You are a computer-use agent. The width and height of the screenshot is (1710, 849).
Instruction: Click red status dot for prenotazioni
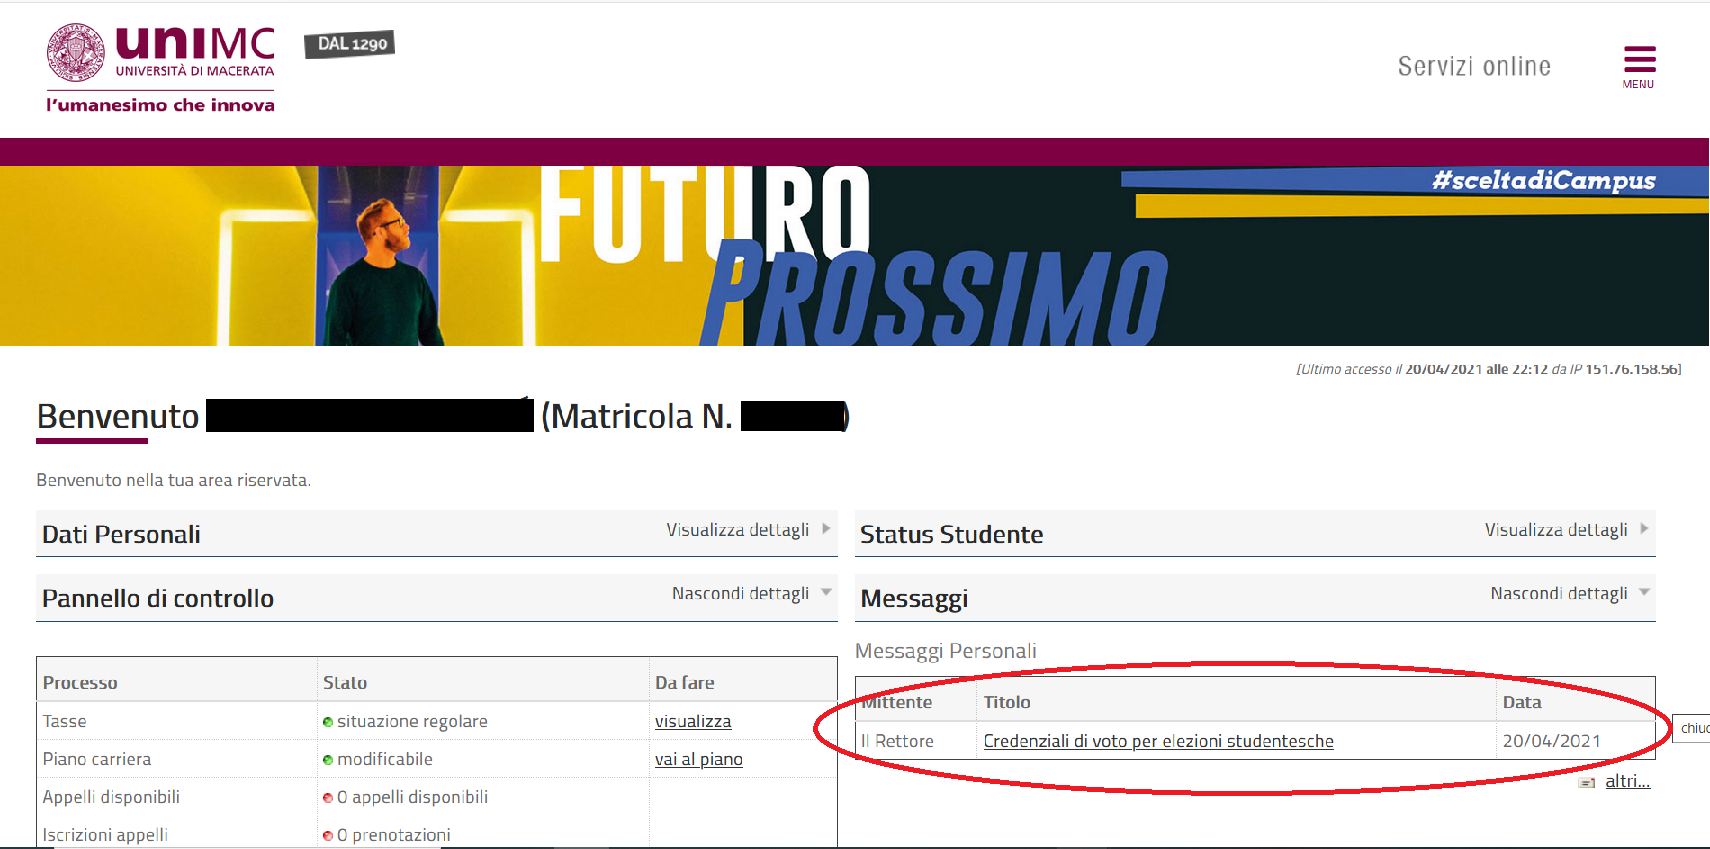coord(328,836)
